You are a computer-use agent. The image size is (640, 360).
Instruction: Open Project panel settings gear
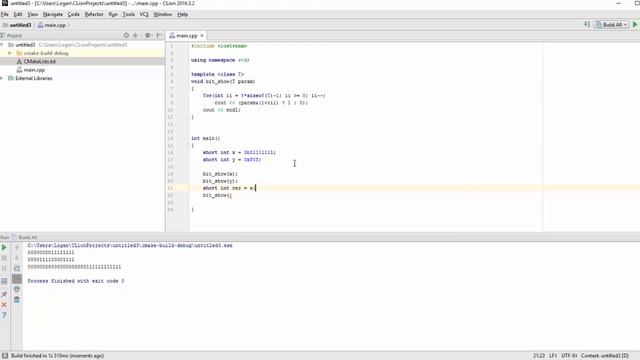148,36
